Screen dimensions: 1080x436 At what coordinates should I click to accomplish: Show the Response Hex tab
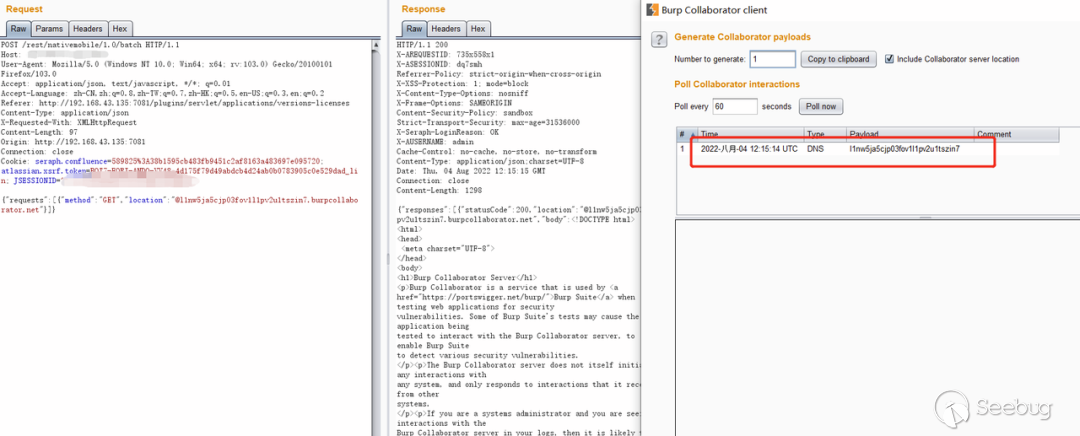click(478, 29)
